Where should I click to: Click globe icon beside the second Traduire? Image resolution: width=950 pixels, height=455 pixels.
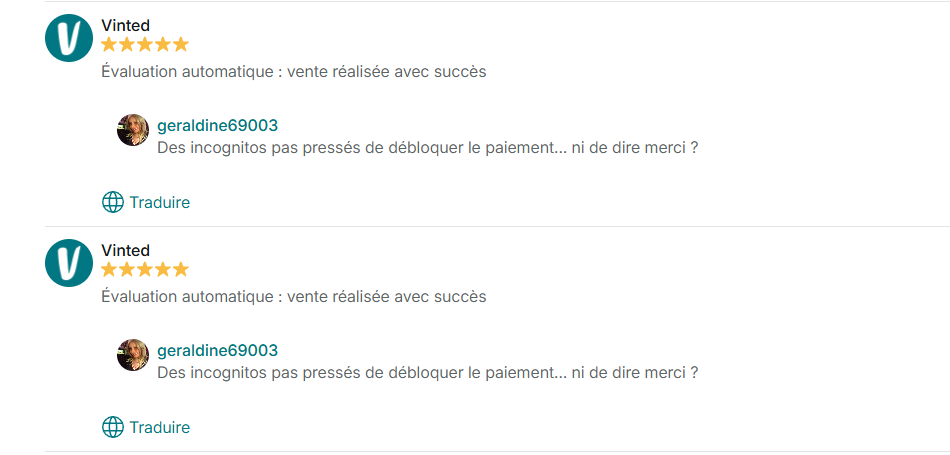[113, 427]
